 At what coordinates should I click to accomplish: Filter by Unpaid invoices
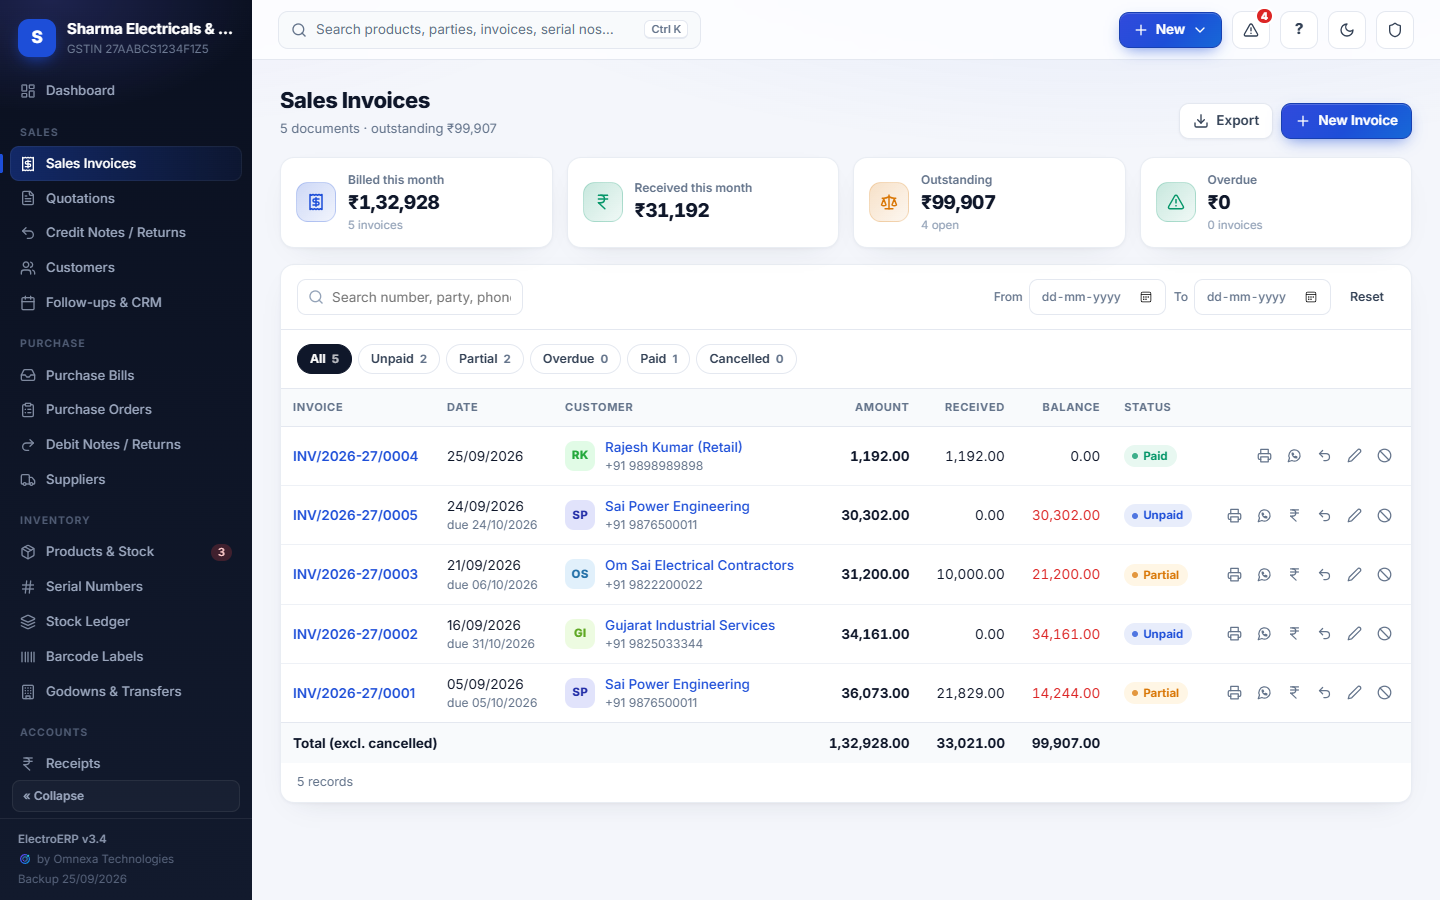399,359
